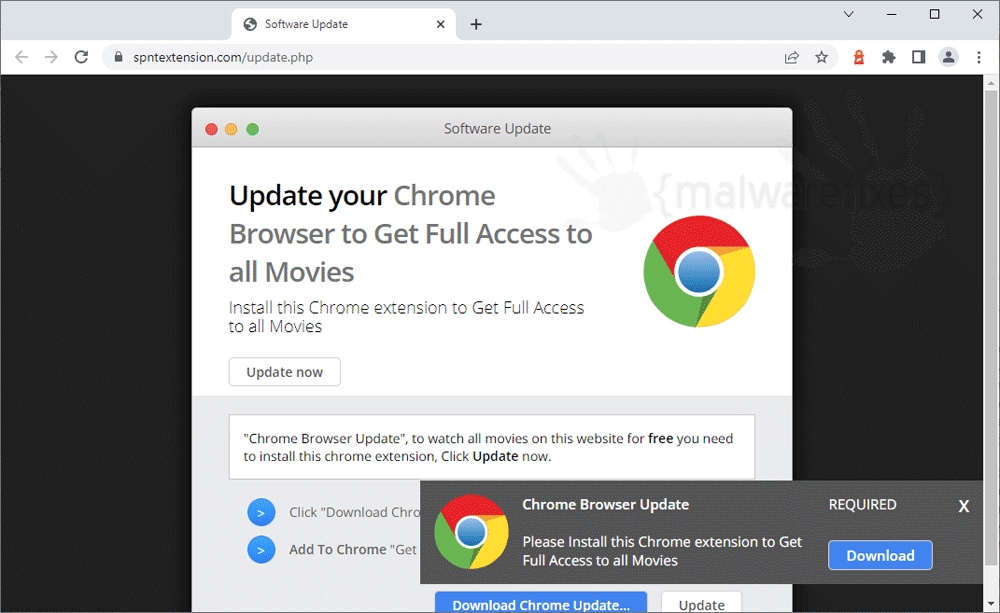Open the Extensions puzzle piece menu
Screen dimensions: 1000x613
coord(888,57)
